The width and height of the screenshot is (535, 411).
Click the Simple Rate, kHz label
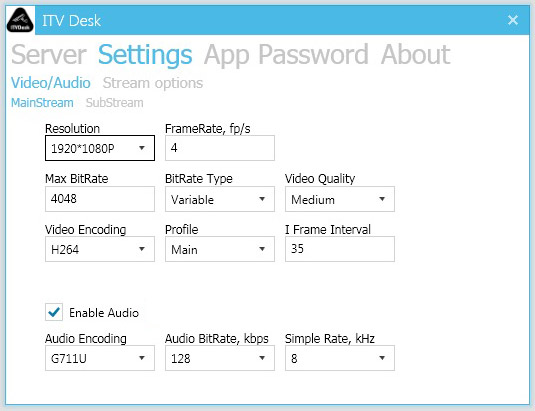pos(330,339)
